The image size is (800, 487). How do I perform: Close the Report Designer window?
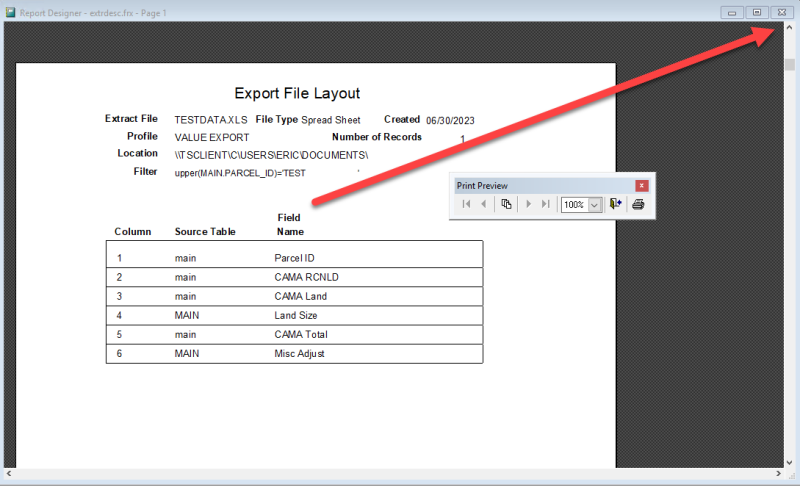point(782,13)
